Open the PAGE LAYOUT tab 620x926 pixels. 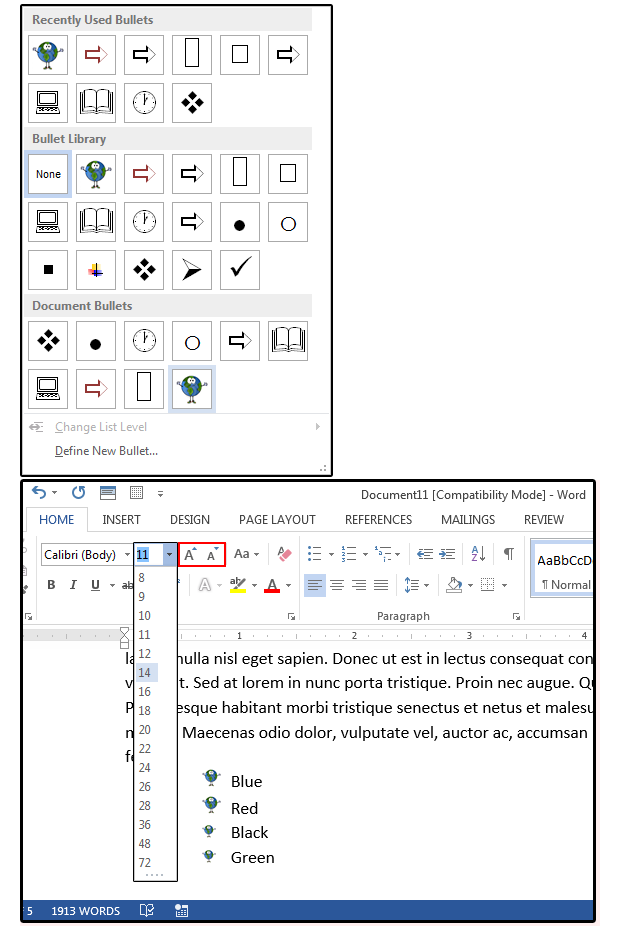click(x=277, y=520)
